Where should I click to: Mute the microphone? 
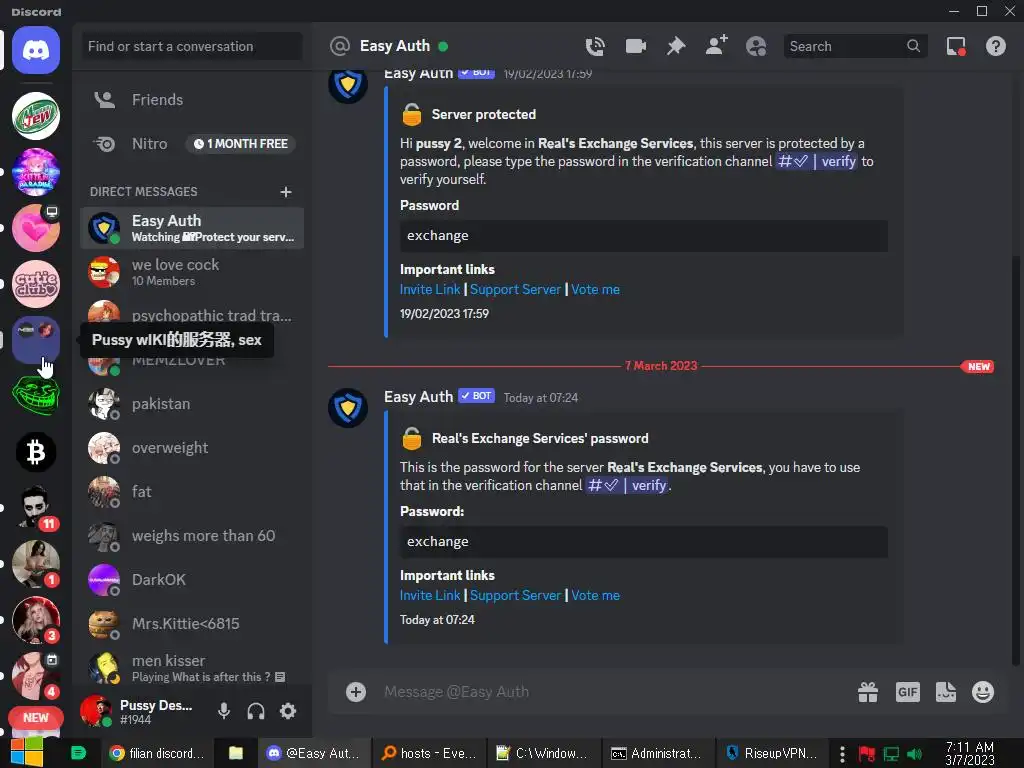pos(224,711)
